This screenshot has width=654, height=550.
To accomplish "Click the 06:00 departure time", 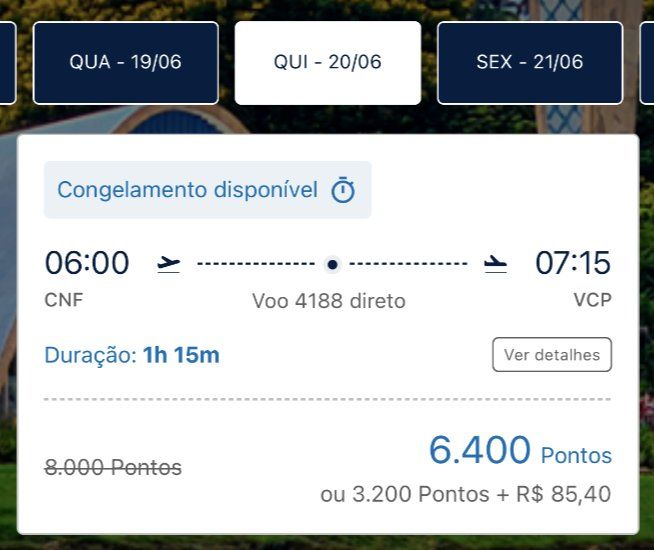I will coord(87,263).
